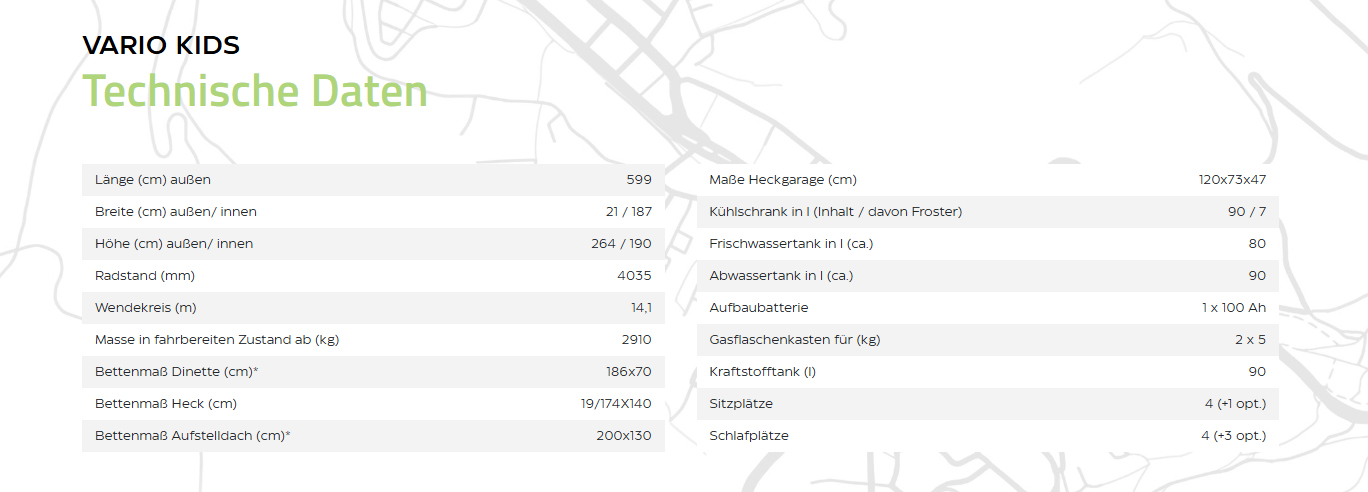Screen dimensions: 1368x492
Task: Click the VARIO KIDS title
Action: click(x=161, y=45)
